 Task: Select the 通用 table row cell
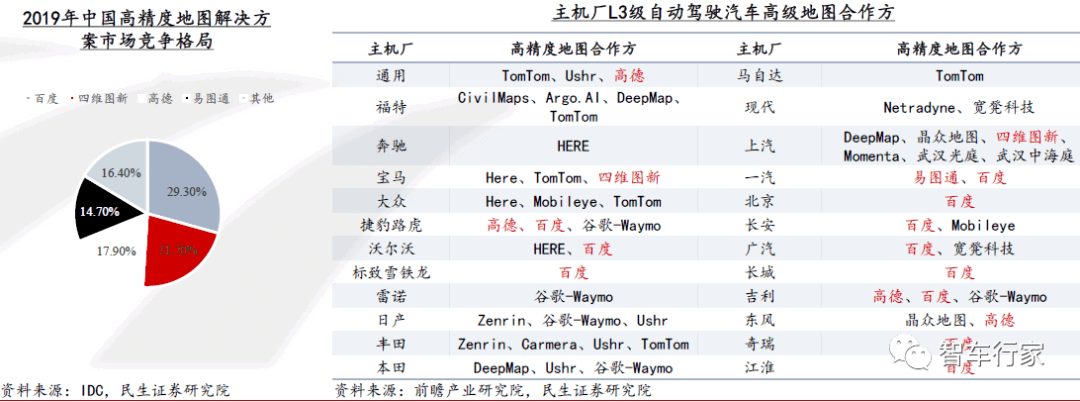coord(391,76)
